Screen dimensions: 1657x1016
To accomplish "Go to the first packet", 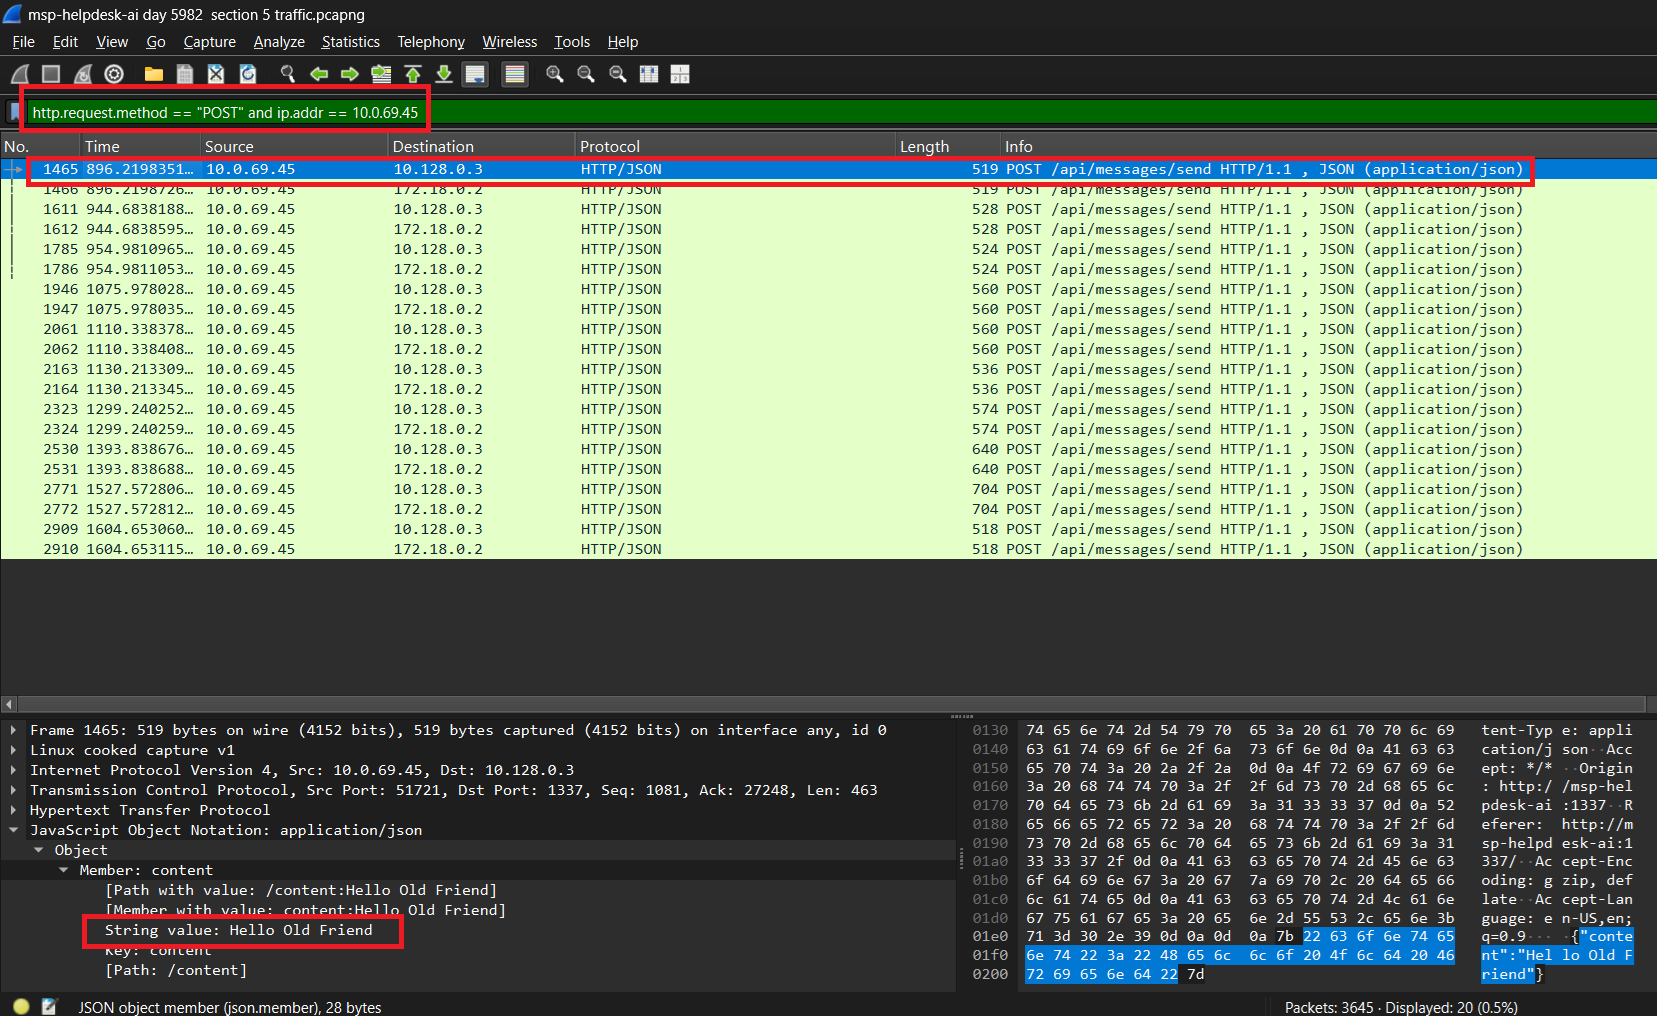I will [413, 74].
